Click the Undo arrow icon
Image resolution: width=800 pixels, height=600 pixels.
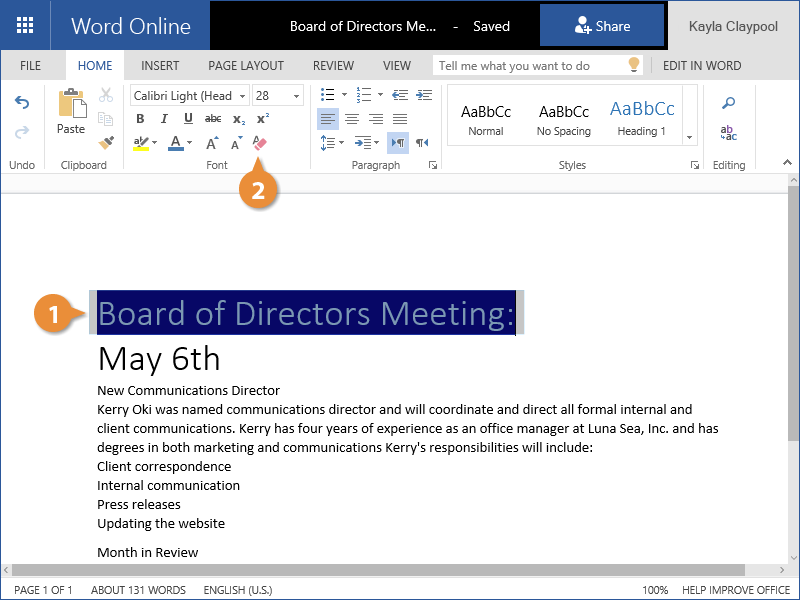tap(21, 103)
